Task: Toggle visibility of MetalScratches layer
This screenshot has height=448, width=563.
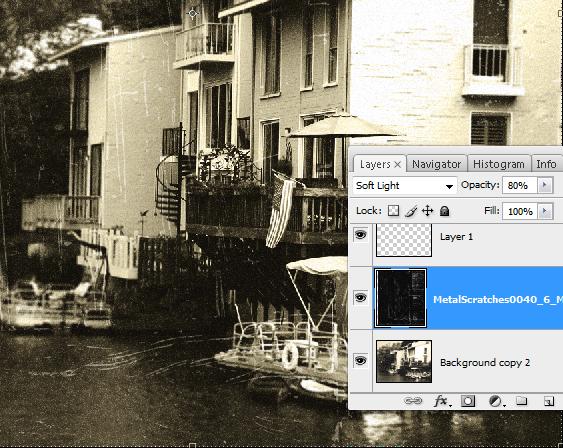Action: (360, 298)
